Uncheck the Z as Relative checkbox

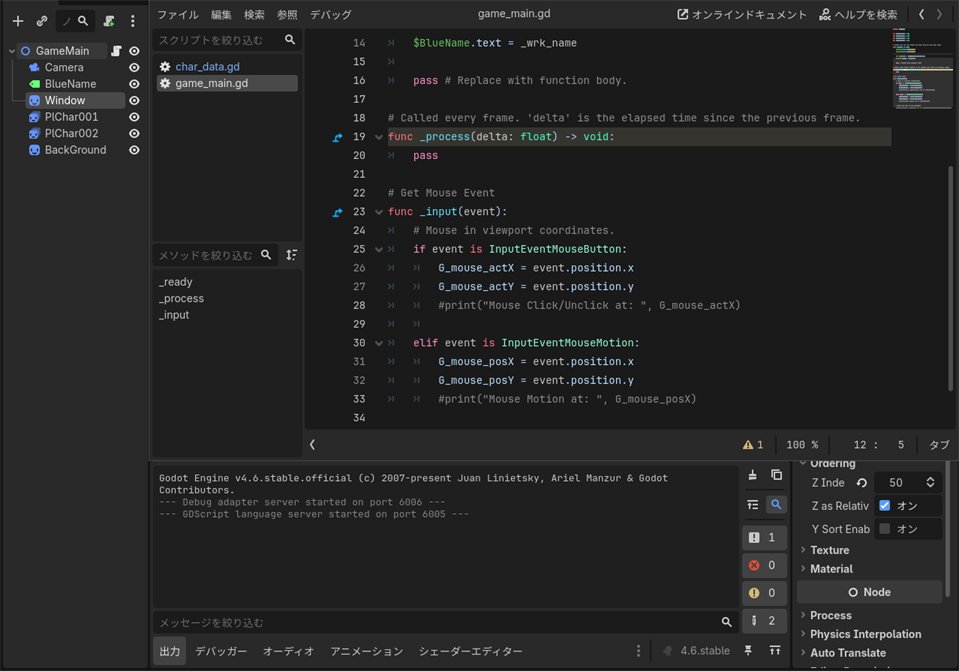point(884,505)
